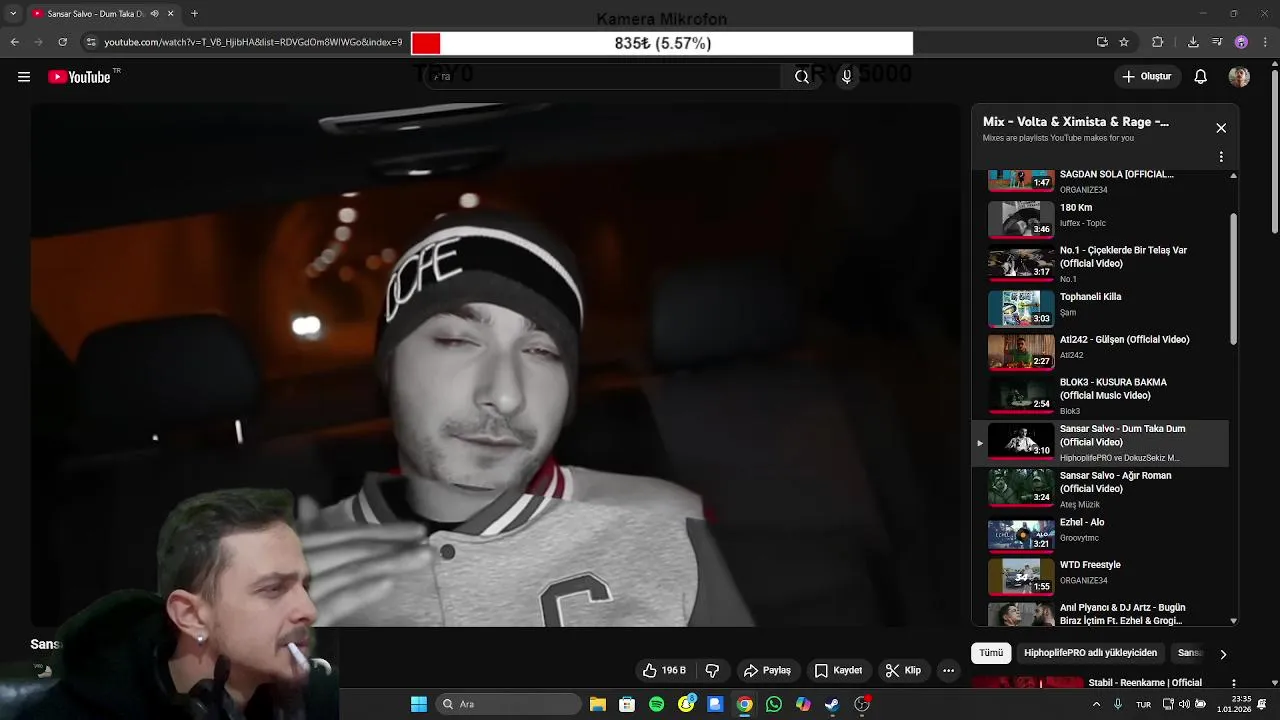The height and width of the screenshot is (720, 1280).
Task: Close the Sansar Salvo browser tab
Action: (x=170, y=14)
